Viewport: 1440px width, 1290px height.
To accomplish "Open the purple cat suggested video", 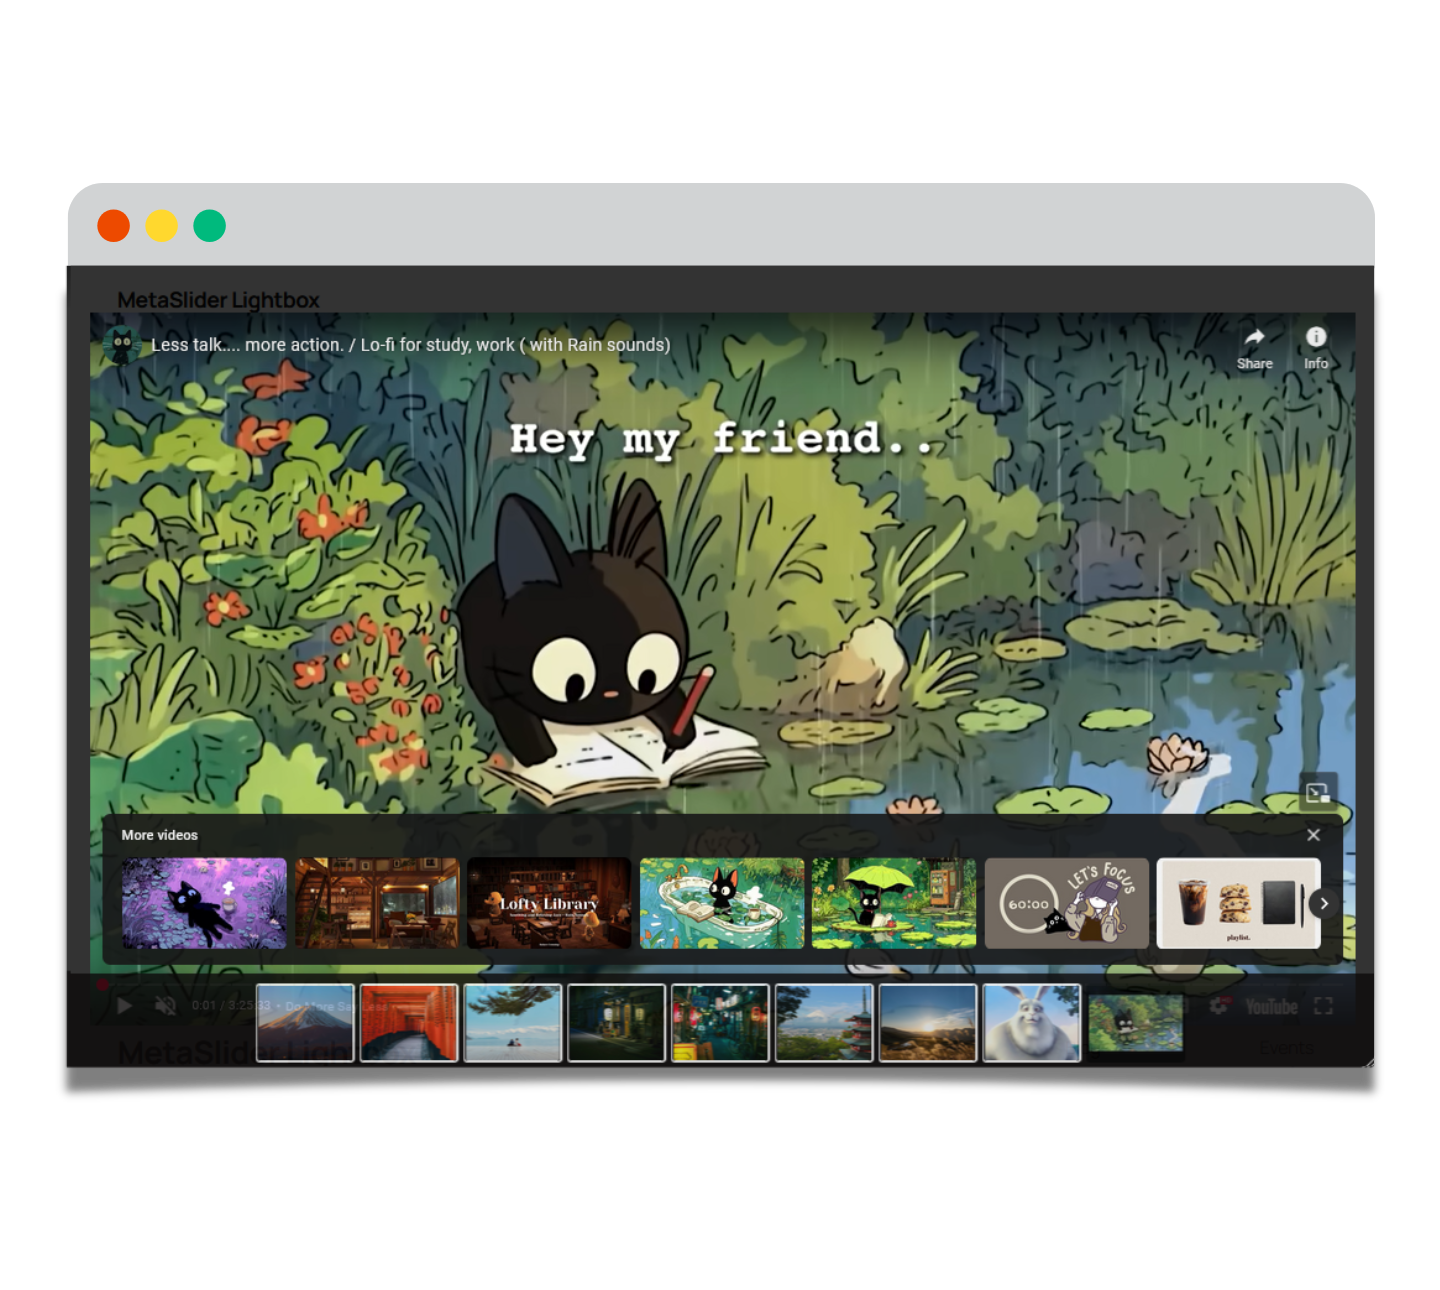I will click(204, 903).
